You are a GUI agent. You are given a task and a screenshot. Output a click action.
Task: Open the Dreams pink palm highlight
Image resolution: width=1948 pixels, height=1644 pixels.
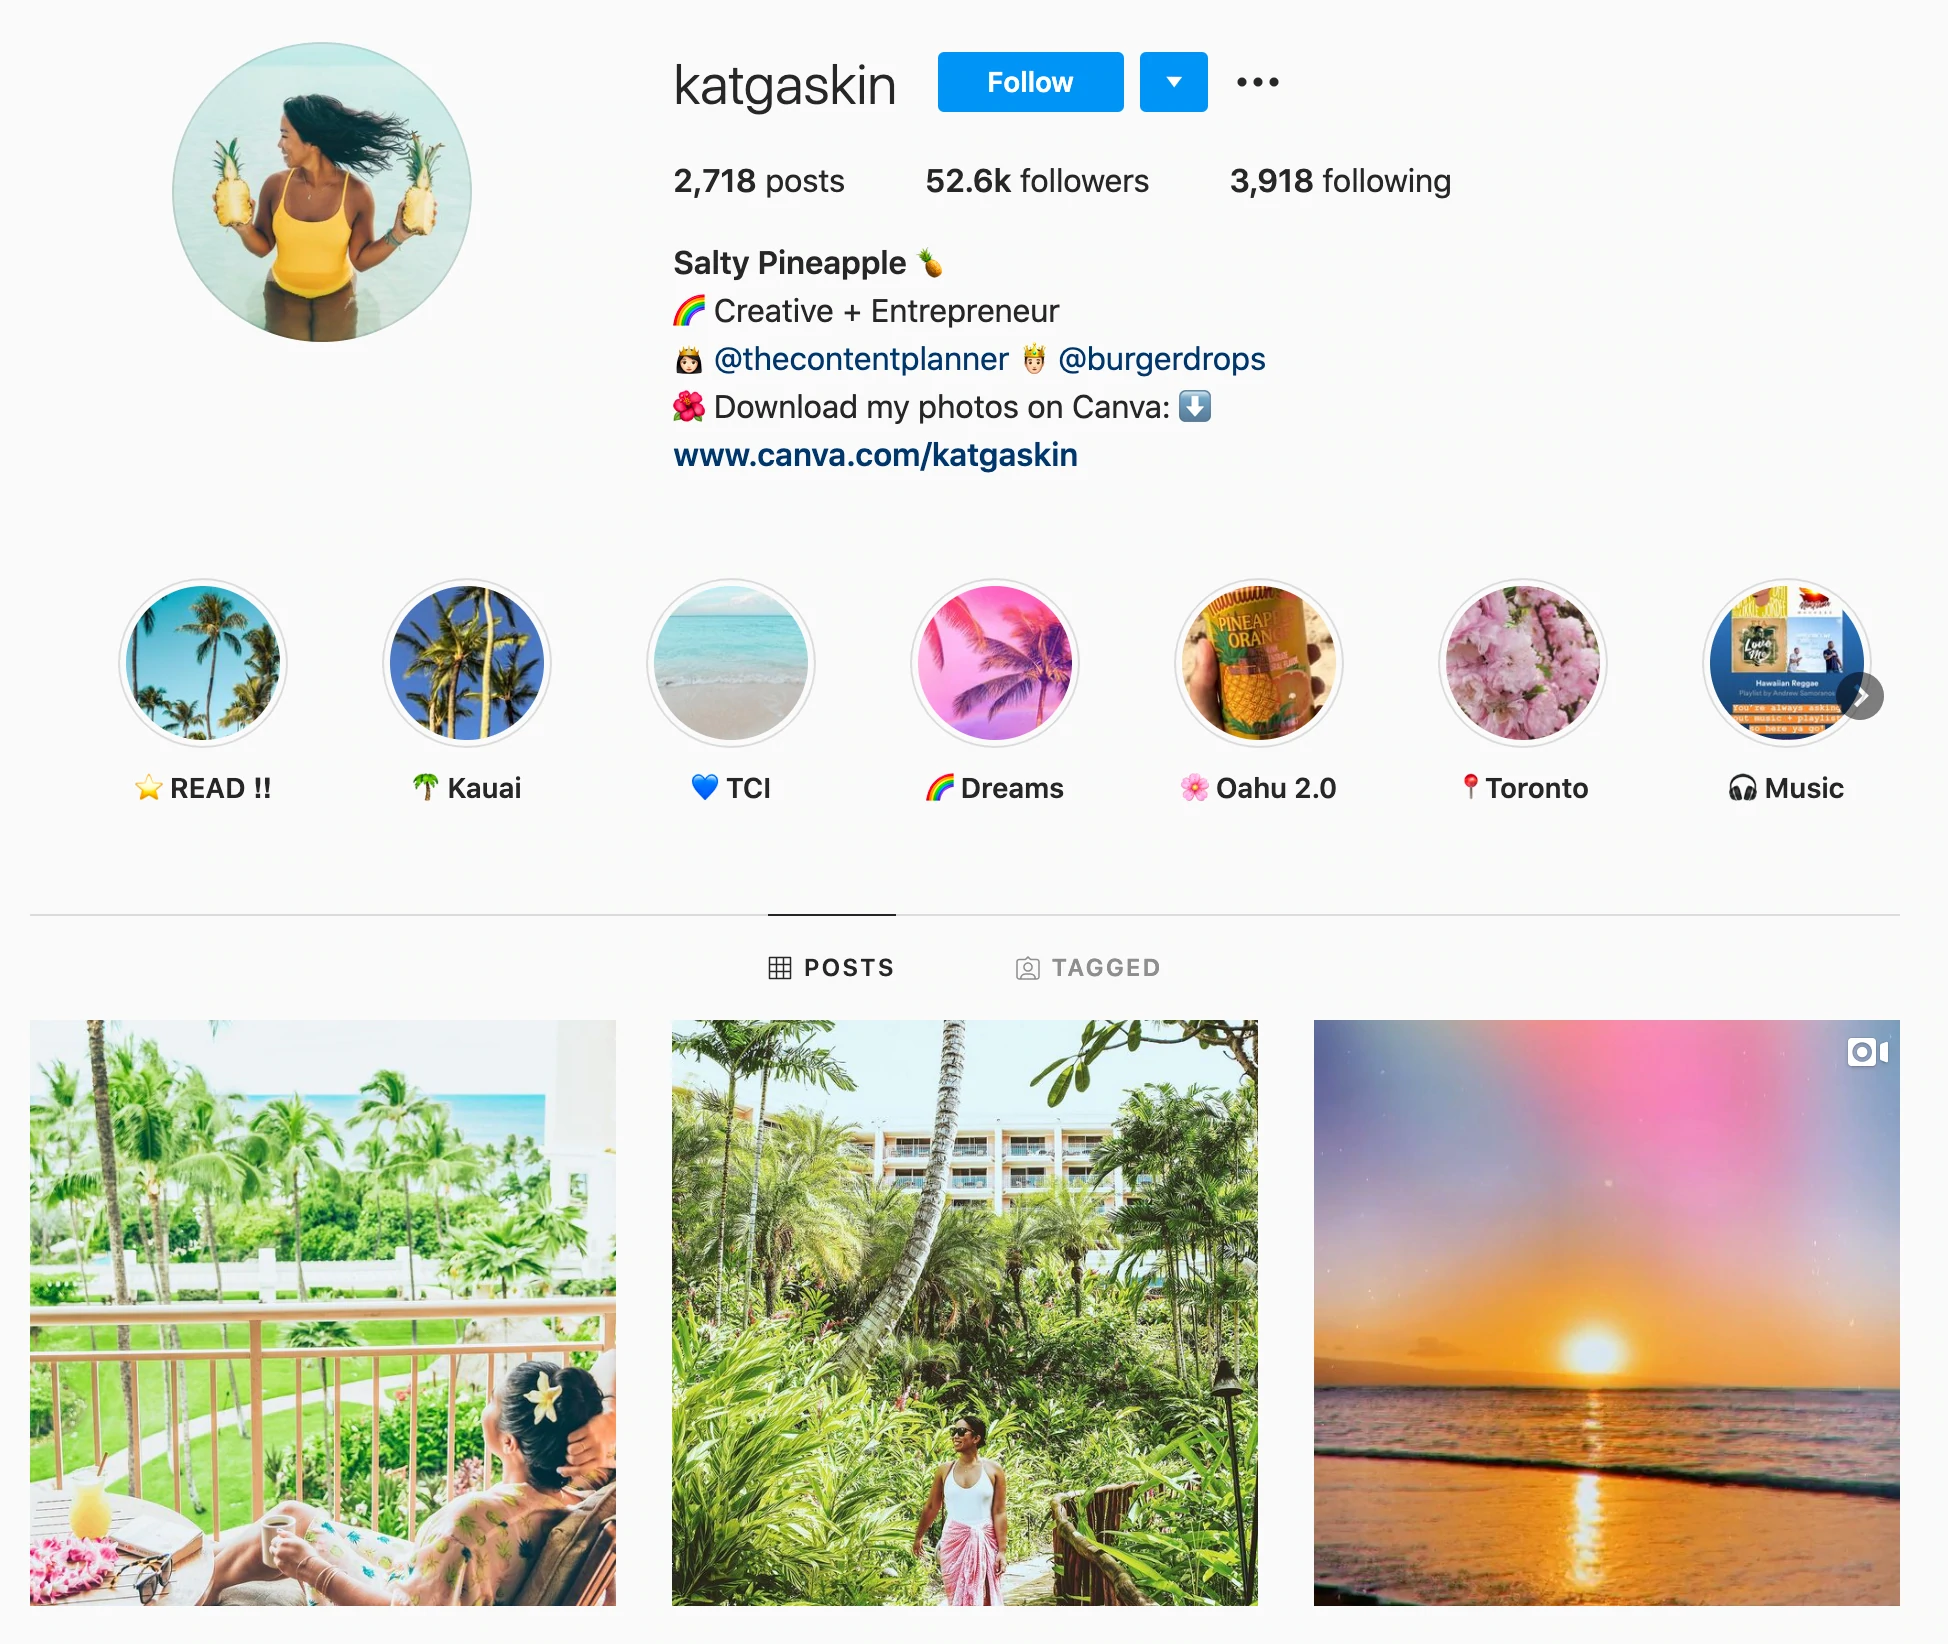[x=995, y=663]
